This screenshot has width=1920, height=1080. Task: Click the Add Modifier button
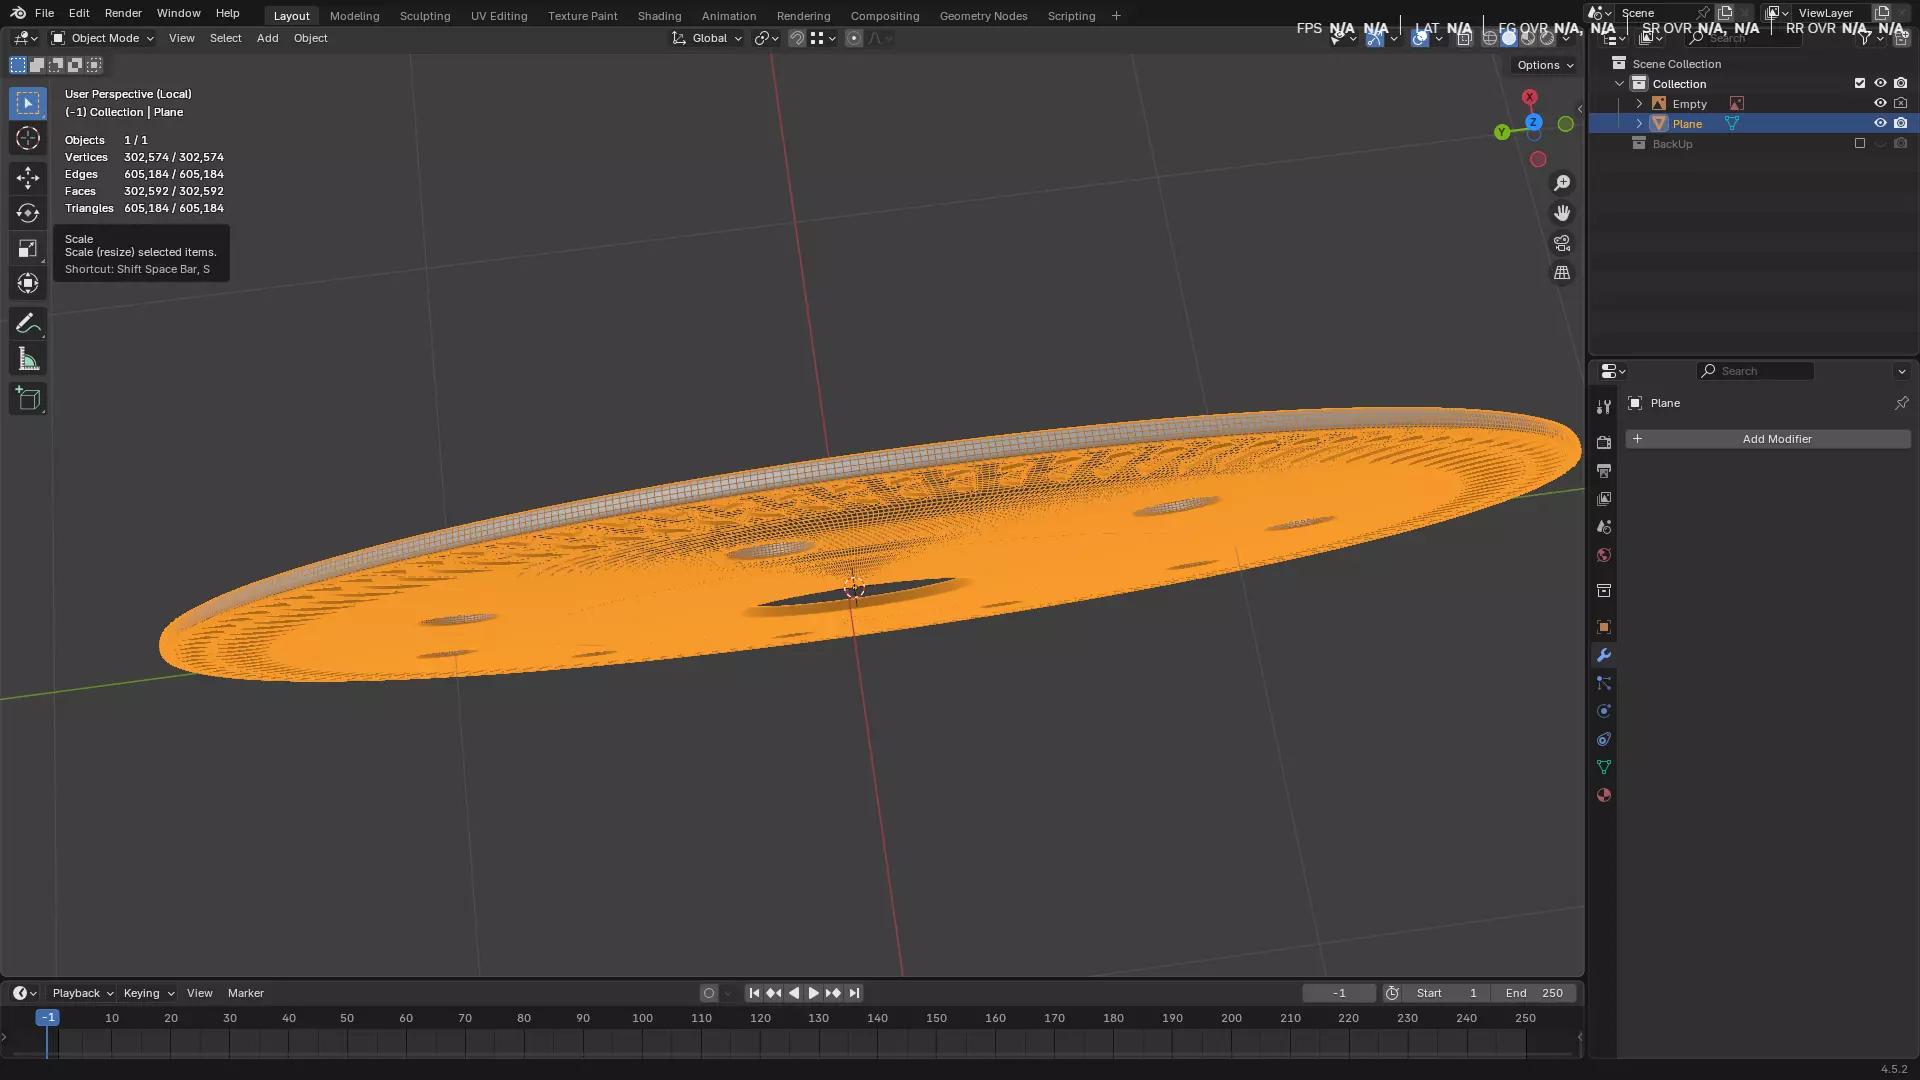[1767, 439]
